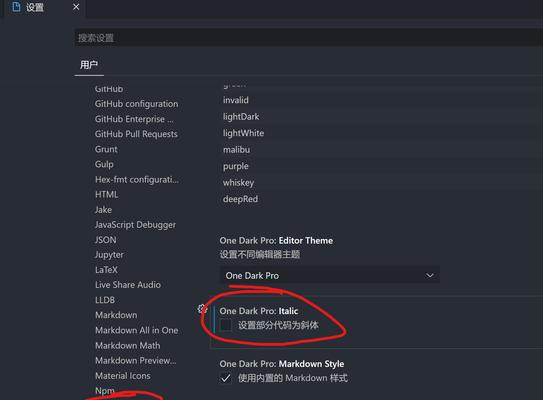Select the malibu color entry
This screenshot has width=543, height=400.
click(237, 150)
